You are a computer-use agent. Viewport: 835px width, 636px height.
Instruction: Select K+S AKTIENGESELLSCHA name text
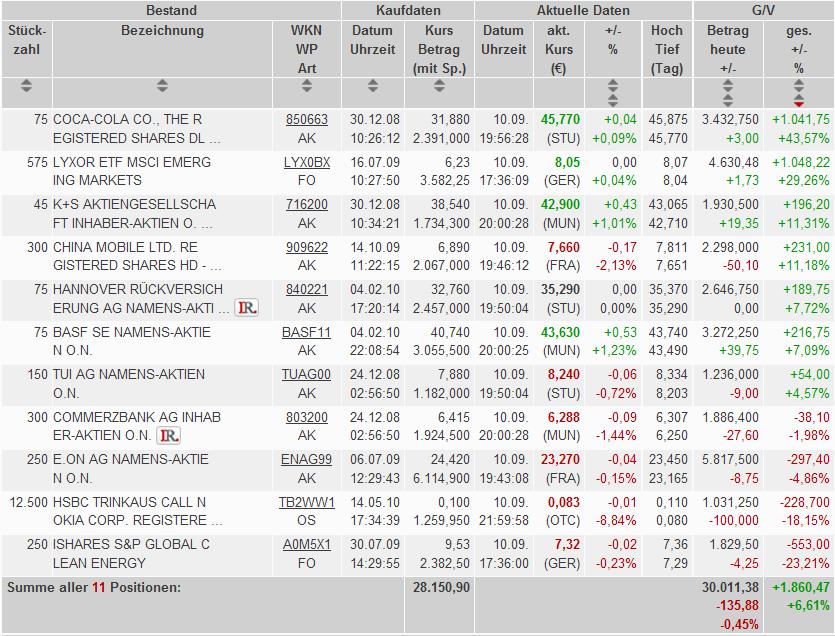134,205
